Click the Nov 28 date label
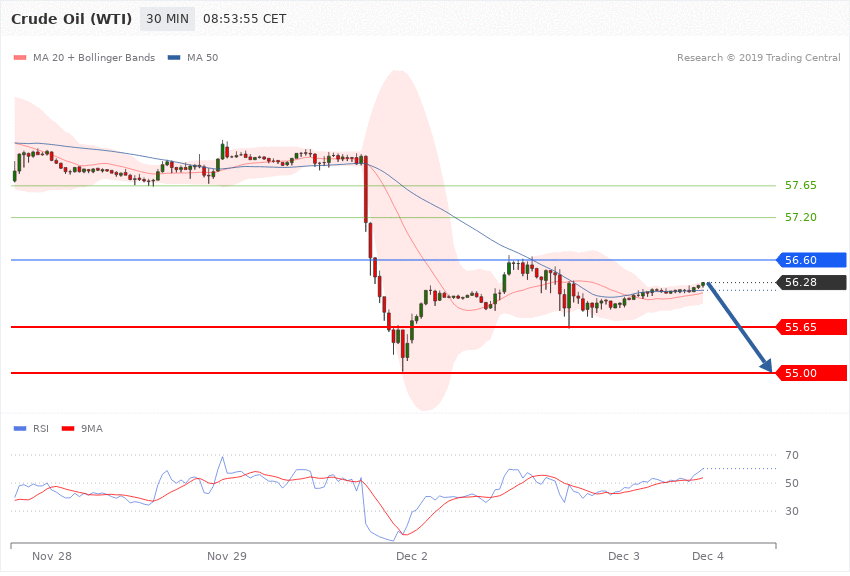This screenshot has width=850, height=576. (x=51, y=556)
